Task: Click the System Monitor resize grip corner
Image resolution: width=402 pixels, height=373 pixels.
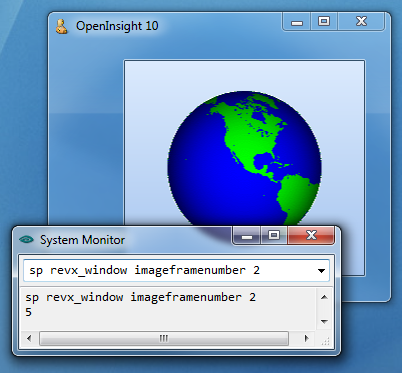Action: pyautogui.click(x=326, y=341)
